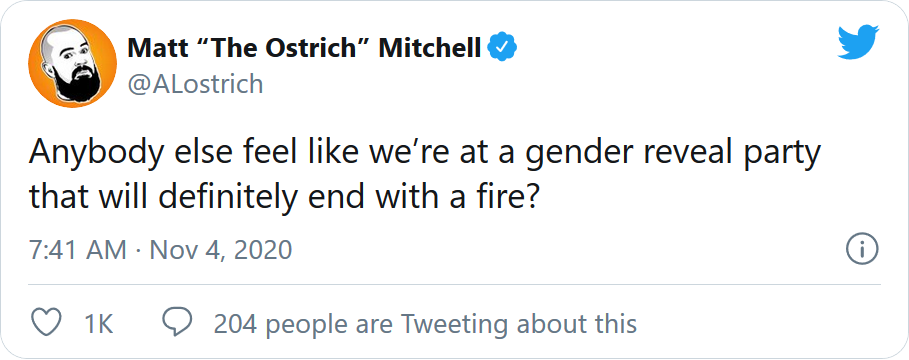The width and height of the screenshot is (909, 360).
Task: Visit the @ALostrich handle
Action: pyautogui.click(x=195, y=84)
